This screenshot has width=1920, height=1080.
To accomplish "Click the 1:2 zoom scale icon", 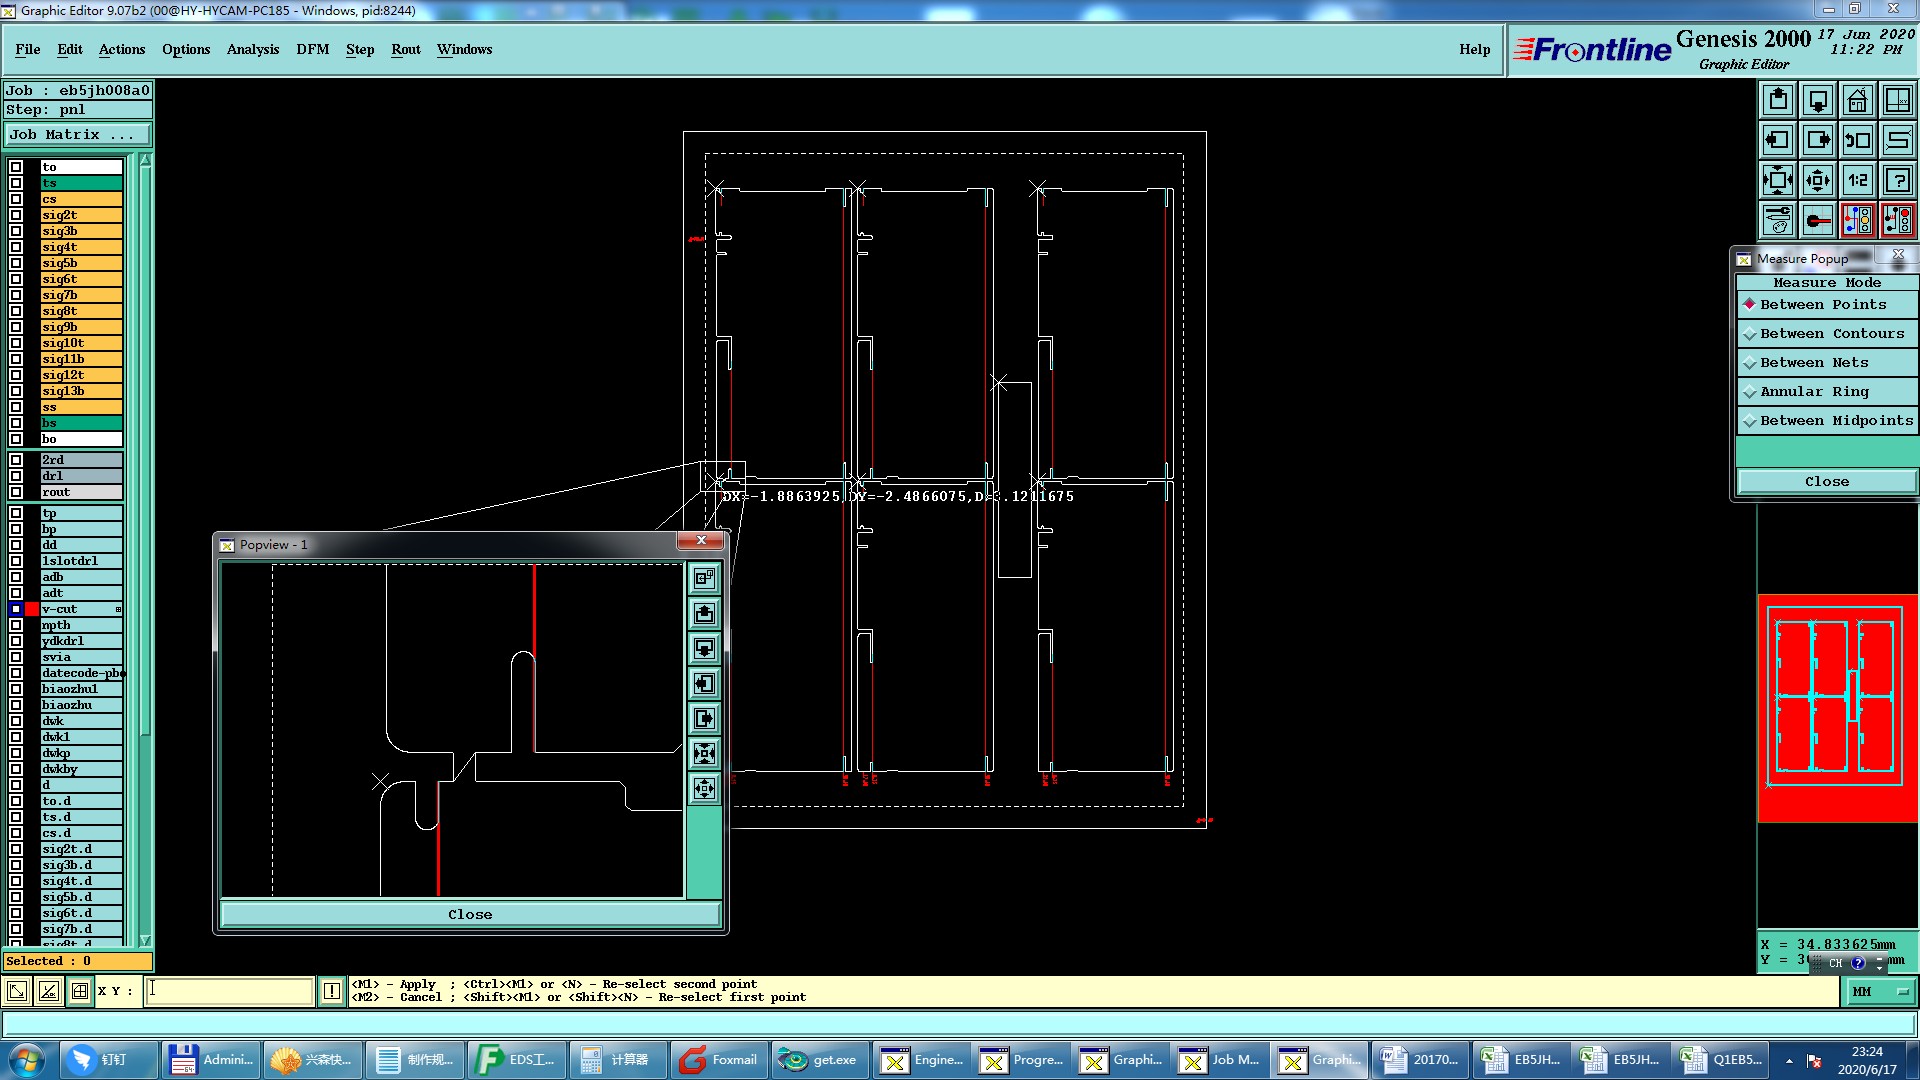I will [x=1857, y=181].
